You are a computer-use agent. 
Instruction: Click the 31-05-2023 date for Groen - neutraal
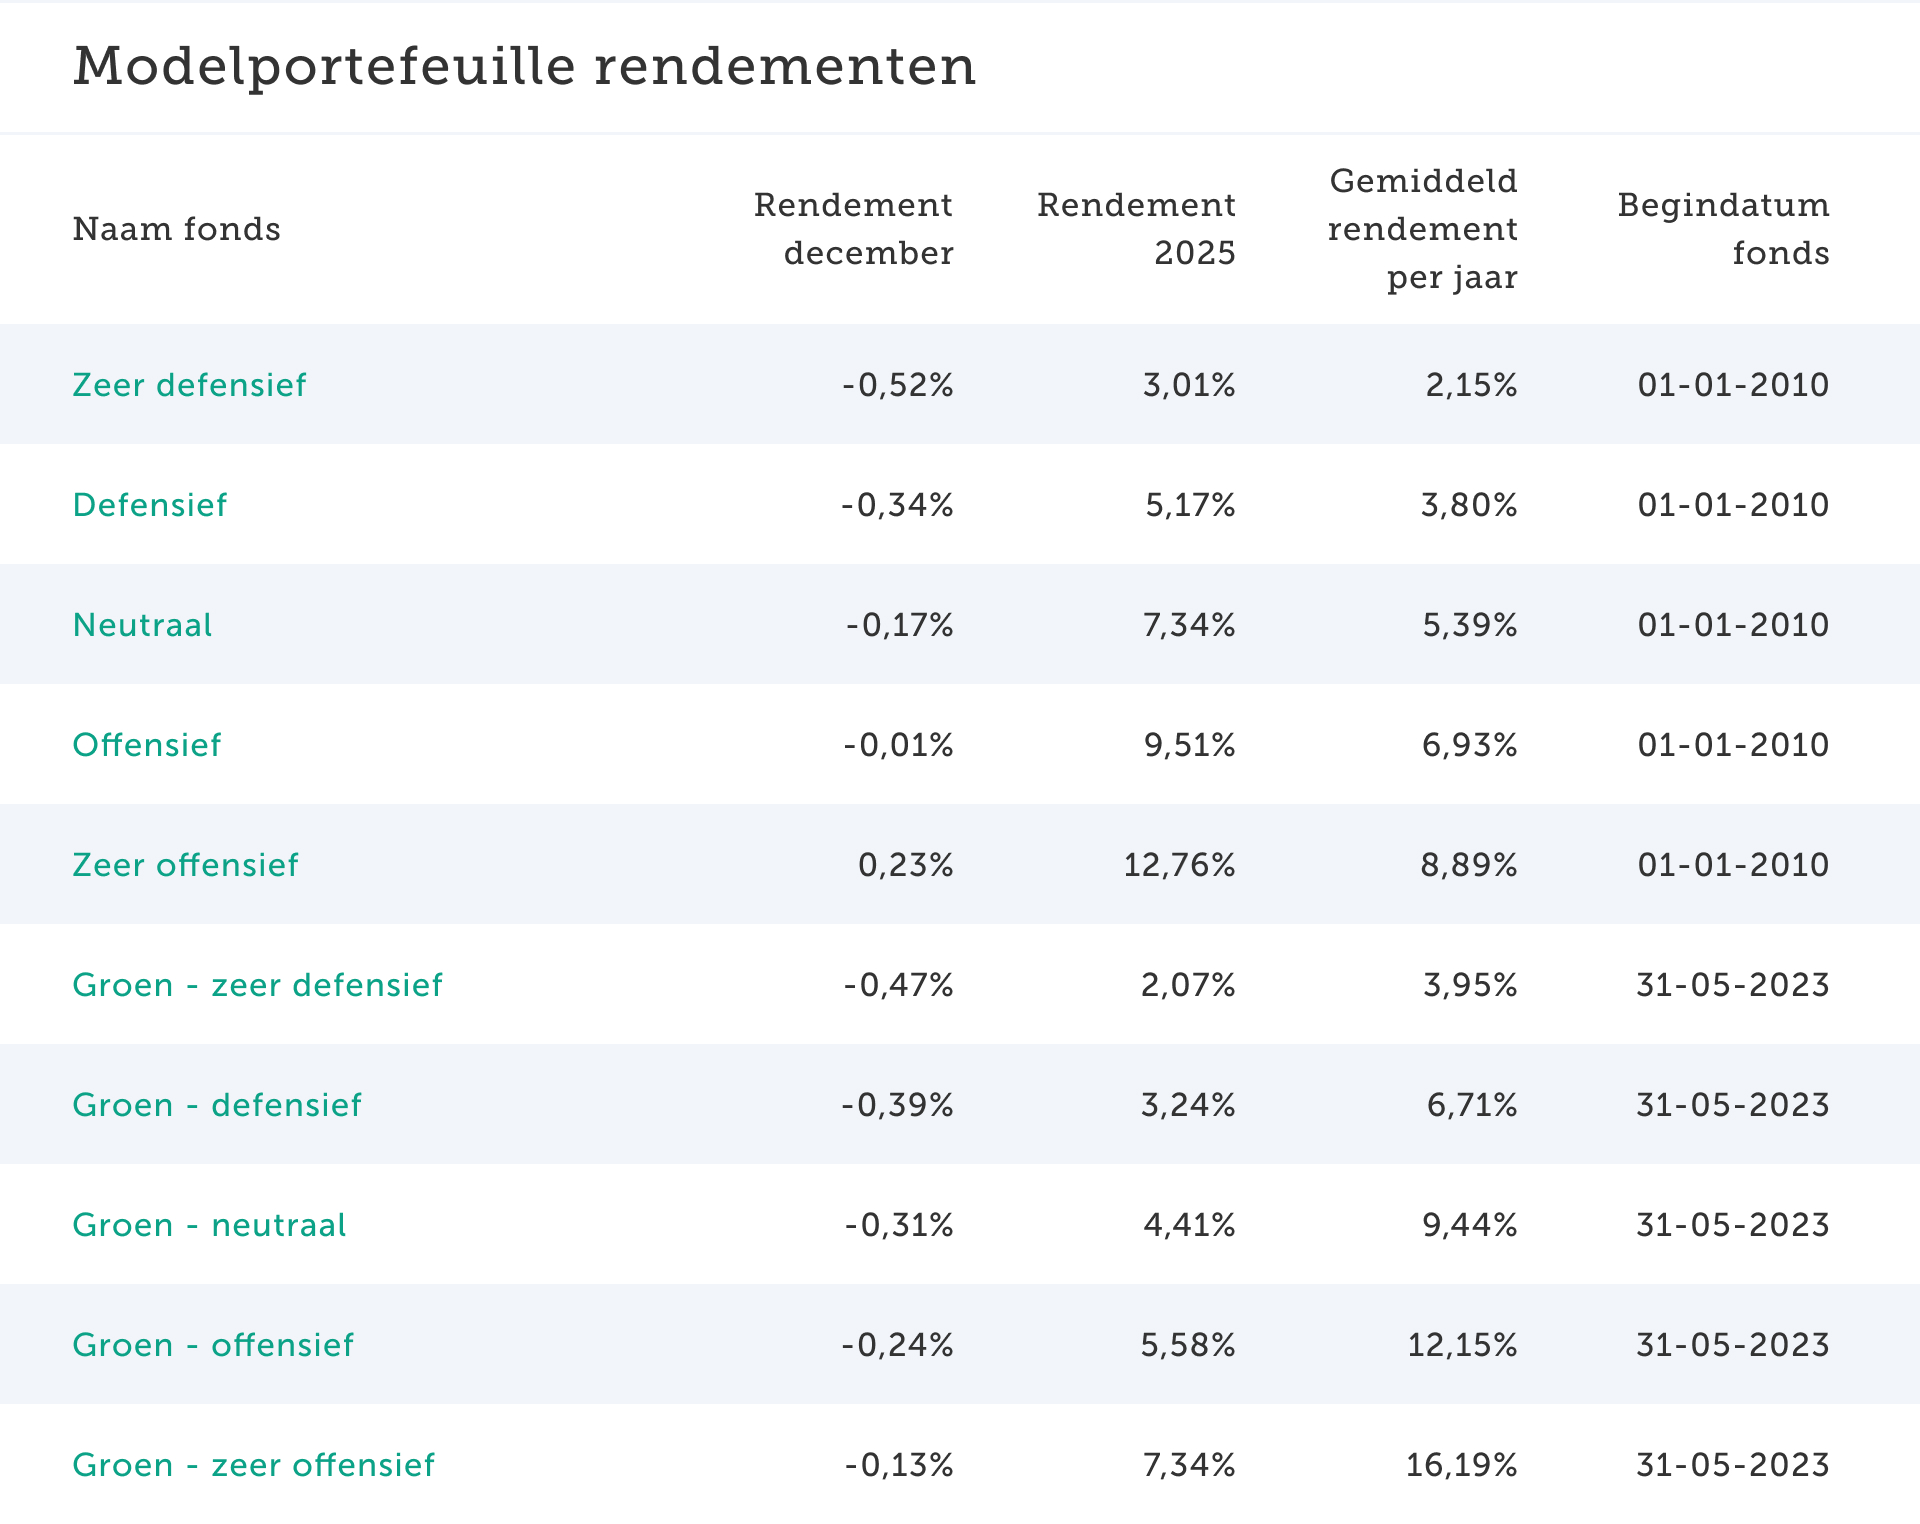pyautogui.click(x=1732, y=1225)
